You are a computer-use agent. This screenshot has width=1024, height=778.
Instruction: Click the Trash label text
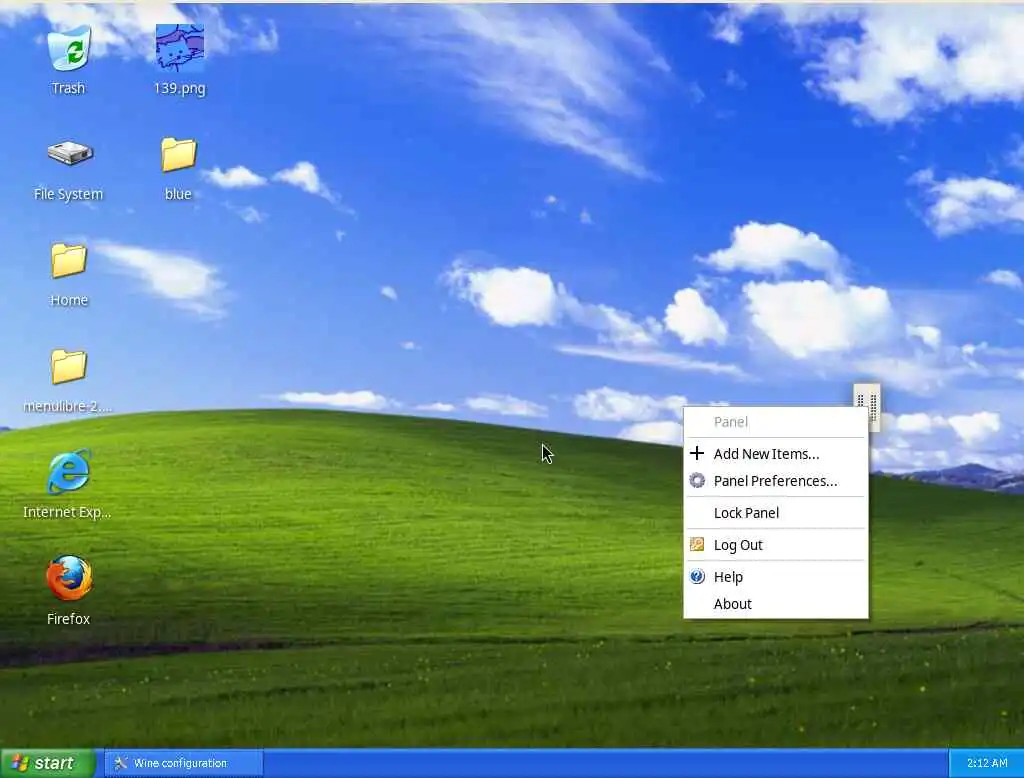coord(69,88)
